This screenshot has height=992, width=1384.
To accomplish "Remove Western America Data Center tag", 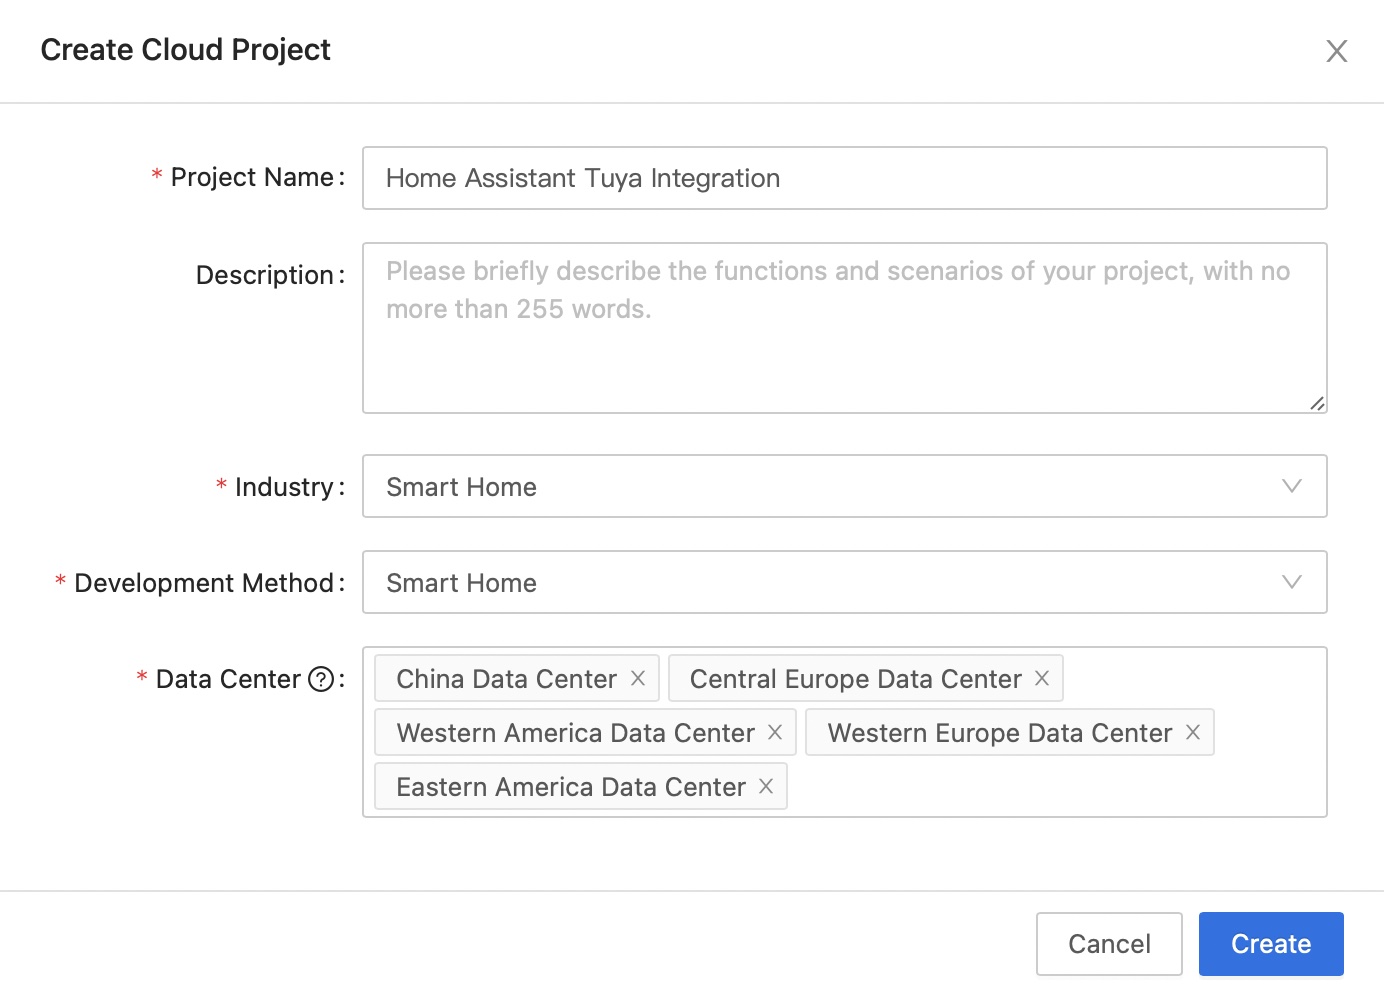I will click(x=775, y=732).
